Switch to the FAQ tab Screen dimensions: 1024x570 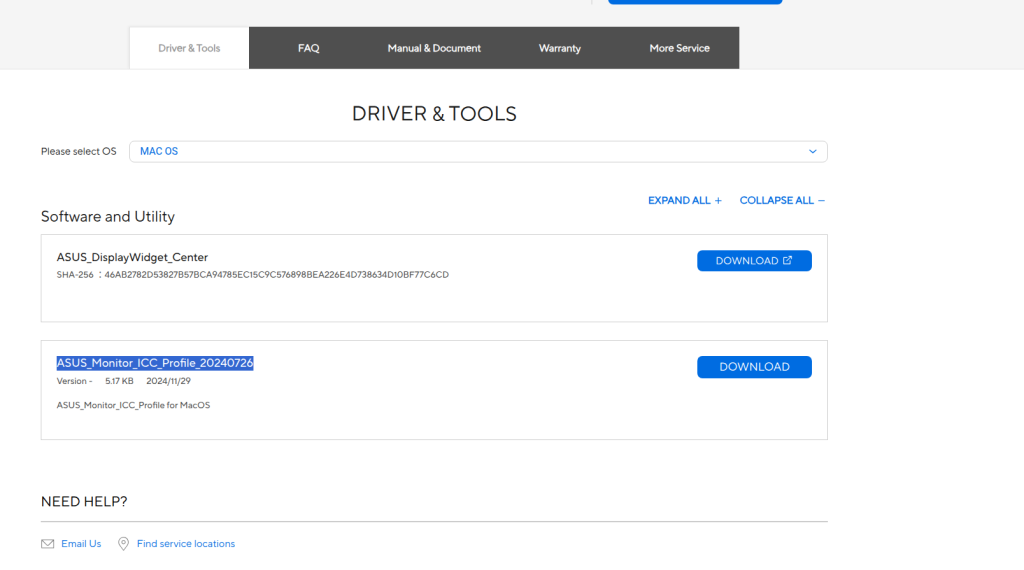(308, 48)
